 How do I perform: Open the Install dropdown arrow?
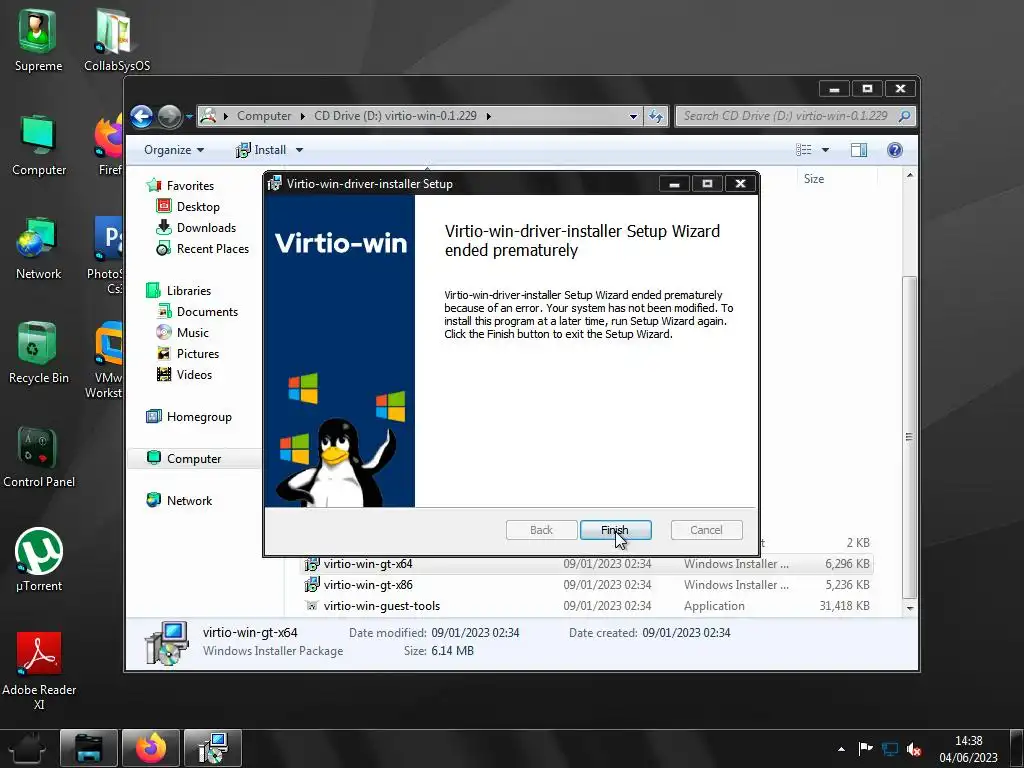click(299, 150)
